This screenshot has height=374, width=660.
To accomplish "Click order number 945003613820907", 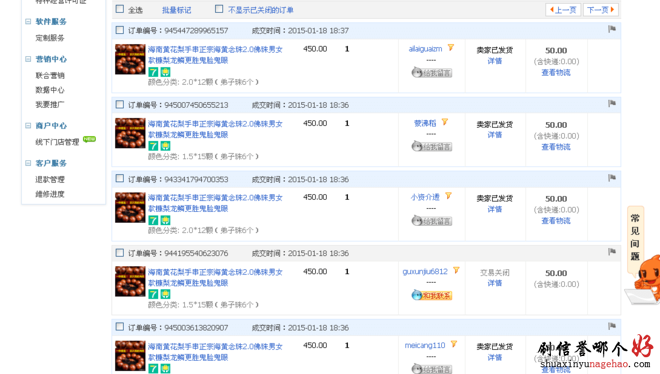I will click(196, 328).
